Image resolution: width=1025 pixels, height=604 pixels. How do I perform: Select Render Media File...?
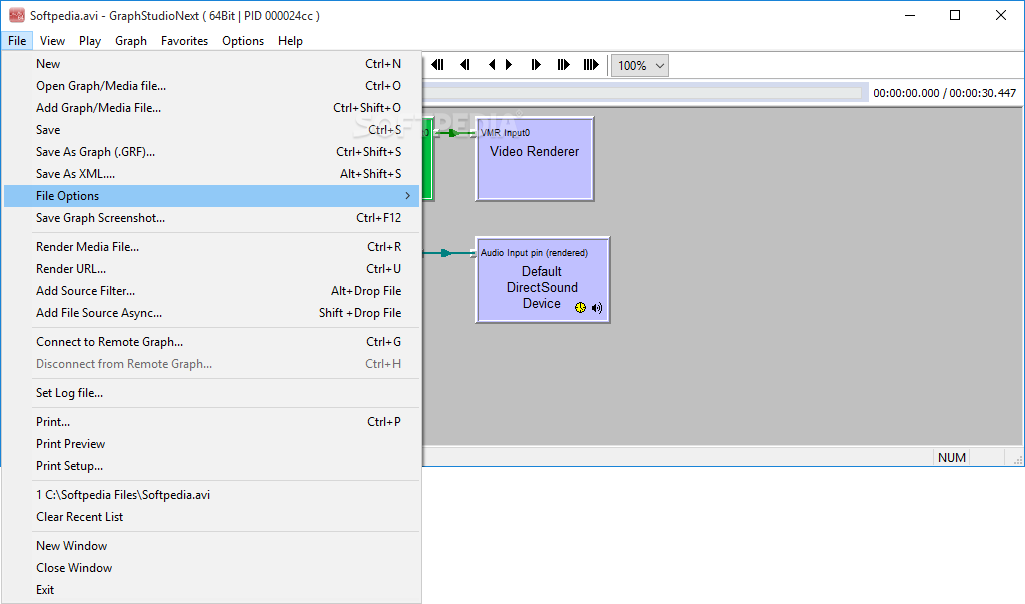coord(212,247)
